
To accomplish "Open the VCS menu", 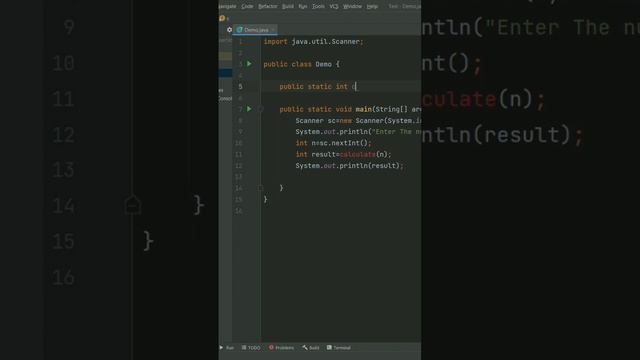I will click(x=334, y=7).
